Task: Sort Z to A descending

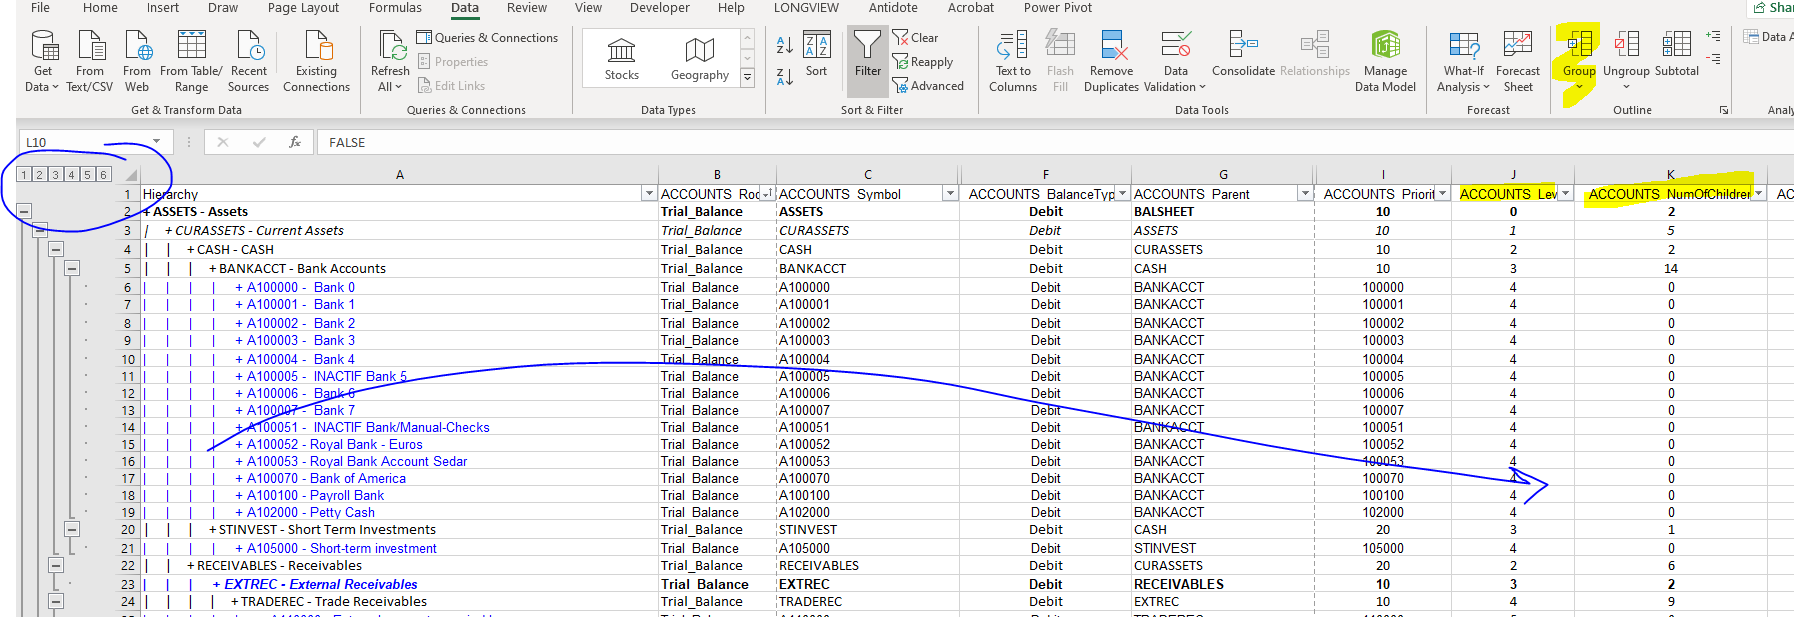Action: 785,76
